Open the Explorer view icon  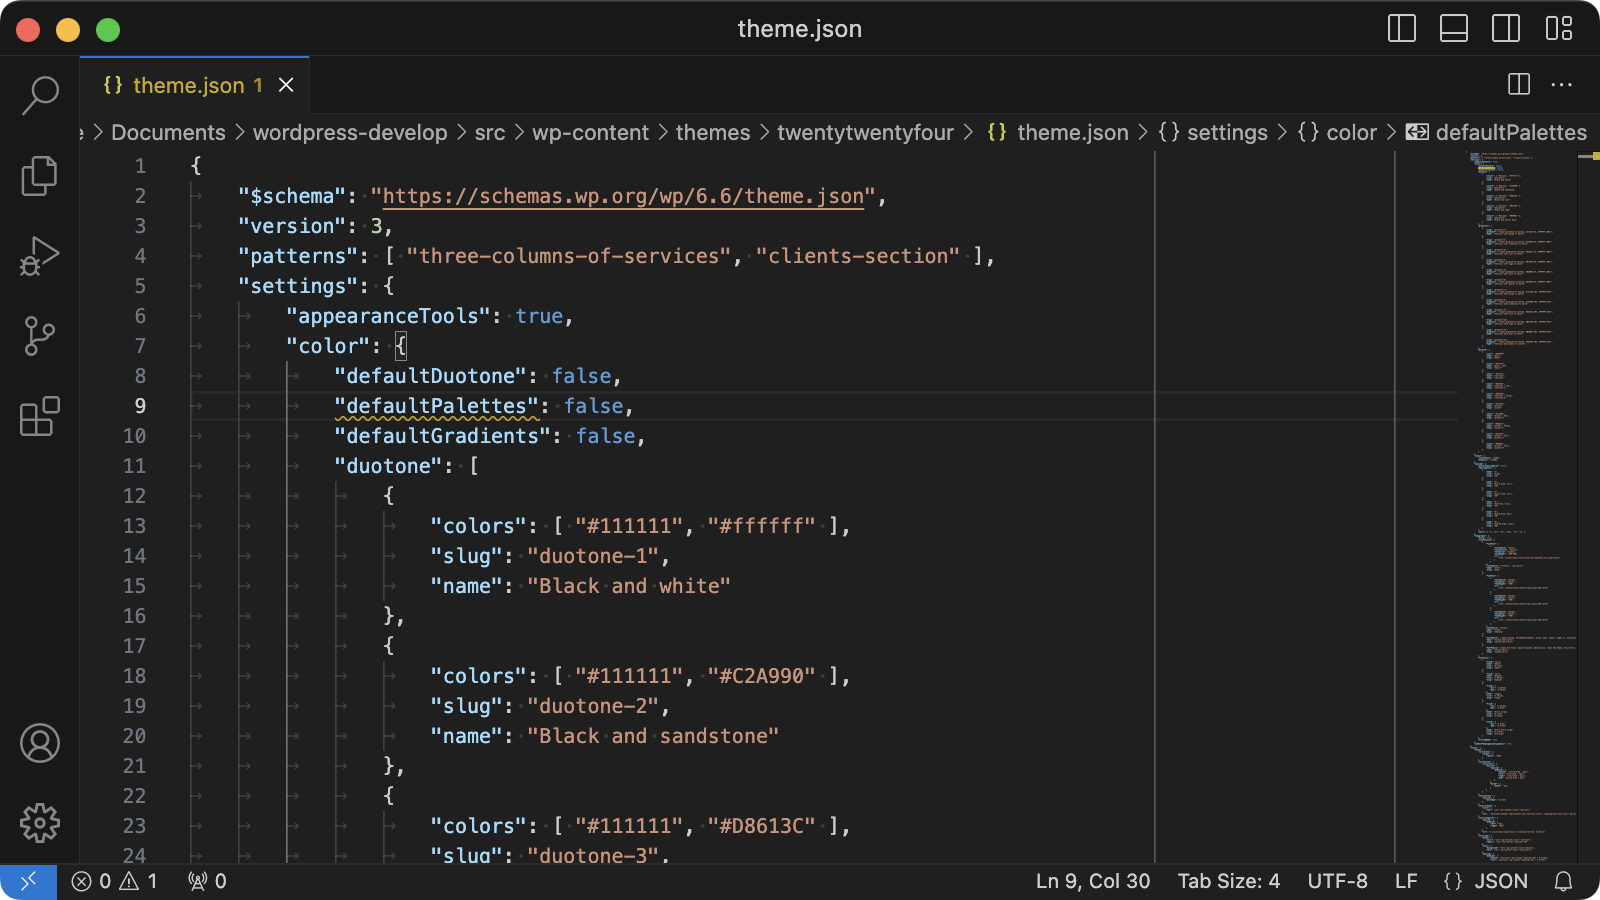pyautogui.click(x=40, y=176)
